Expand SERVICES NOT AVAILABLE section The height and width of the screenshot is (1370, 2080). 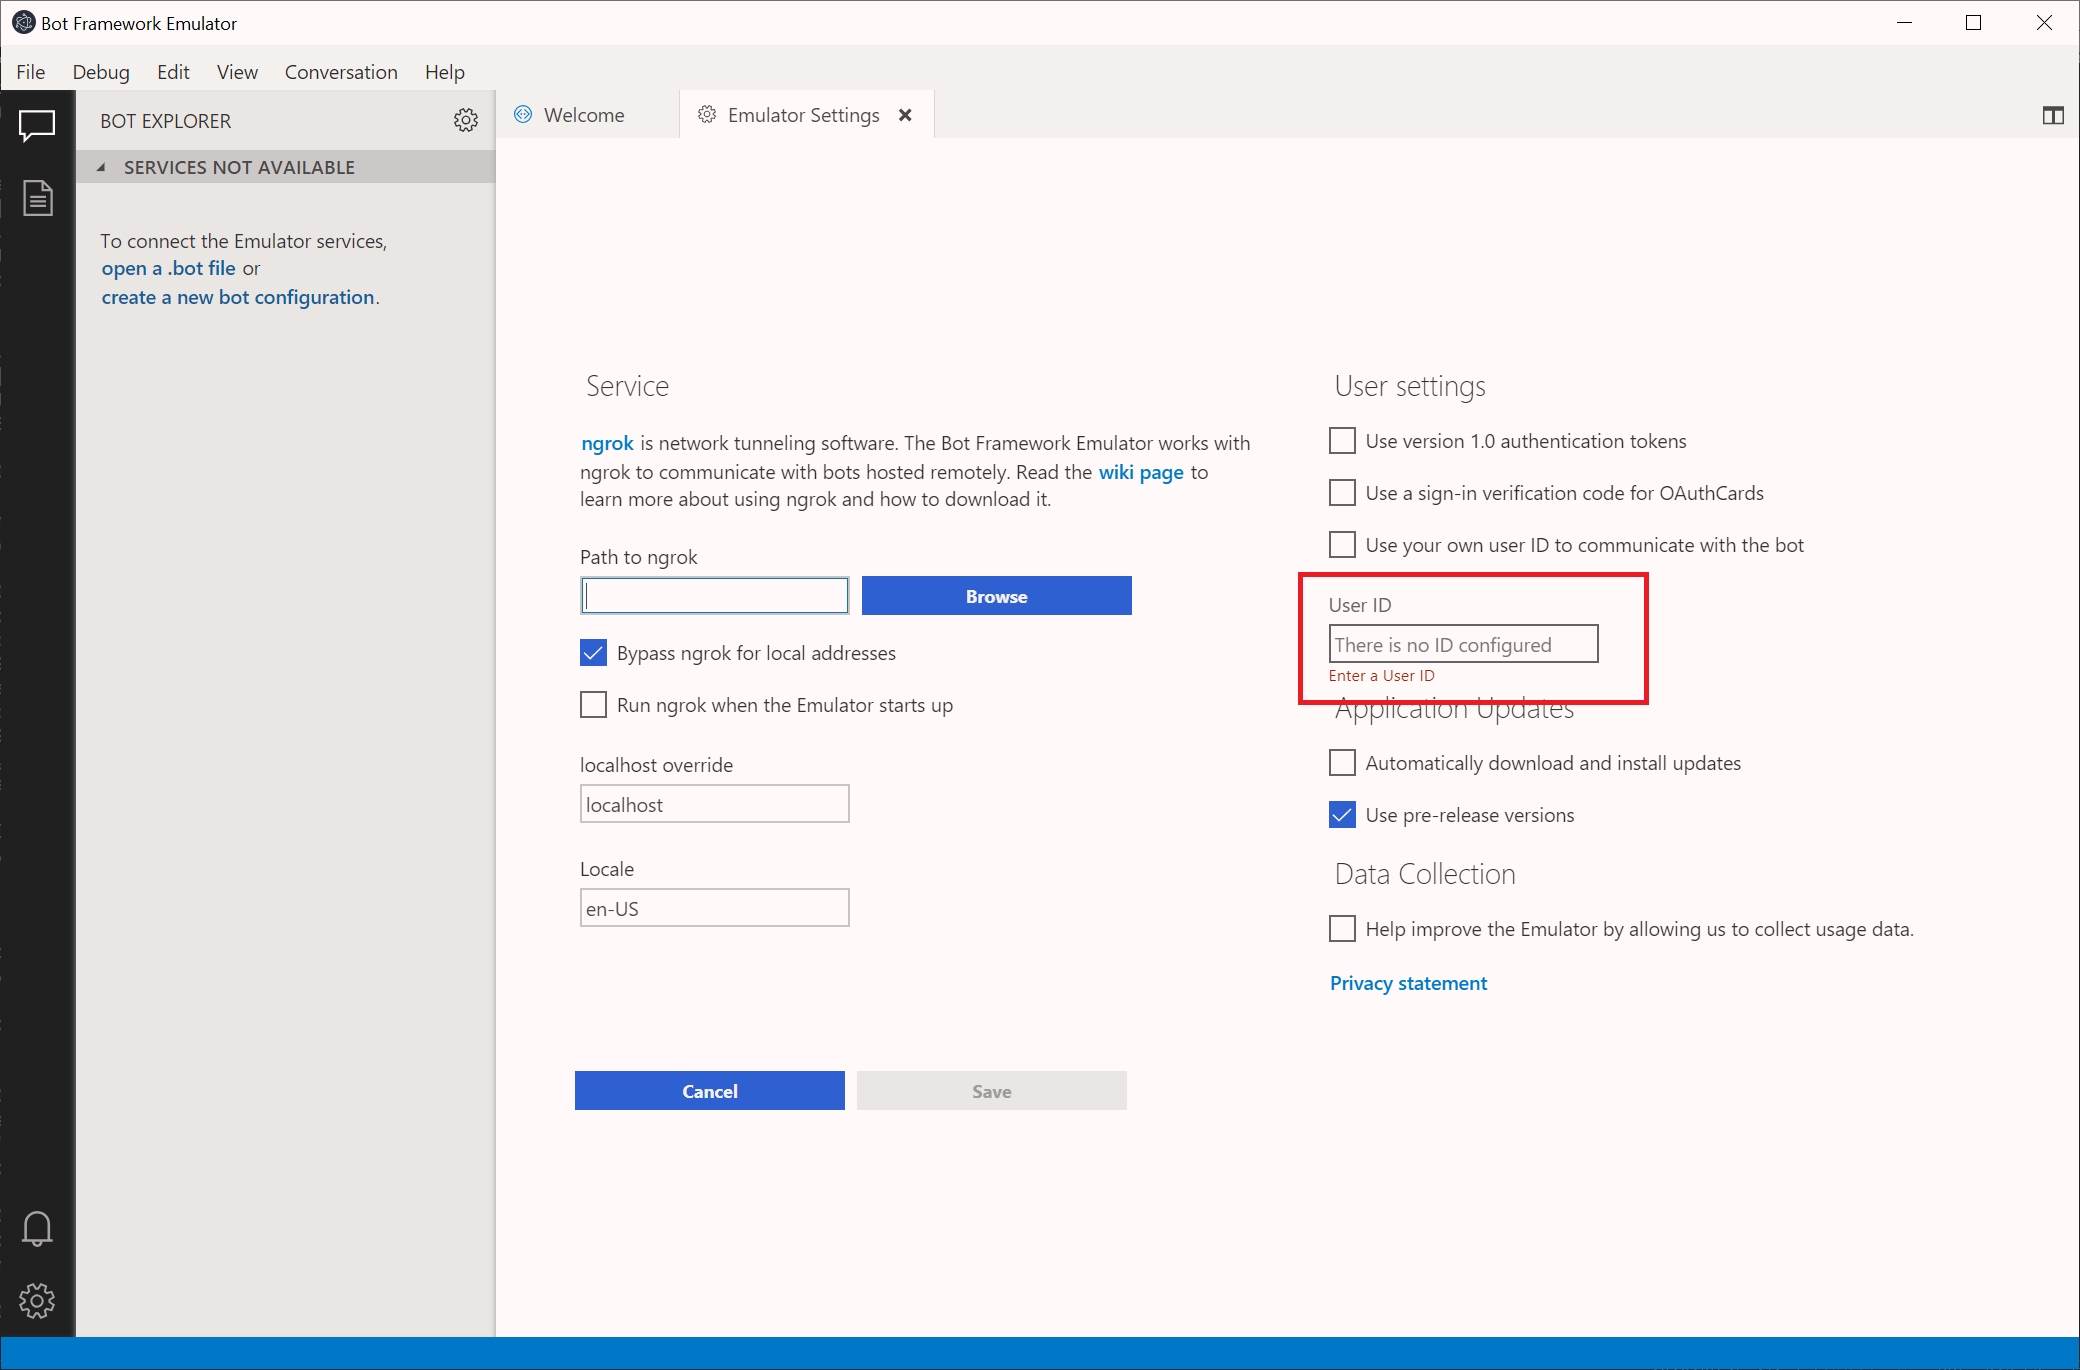tap(102, 167)
